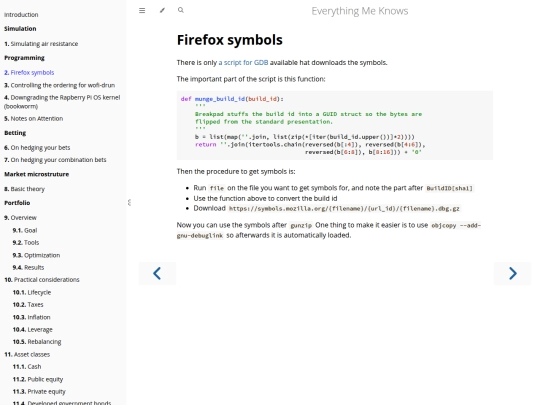This screenshot has height=405, width=540.
Task: Open Downgrading the Rapberry Pi OS kernel
Action: pos(62,102)
